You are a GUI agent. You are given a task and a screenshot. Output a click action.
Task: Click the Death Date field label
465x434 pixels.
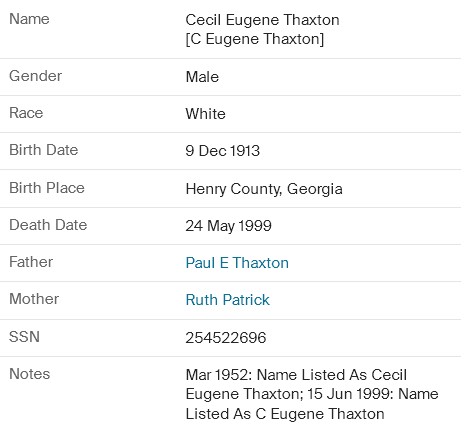[48, 225]
